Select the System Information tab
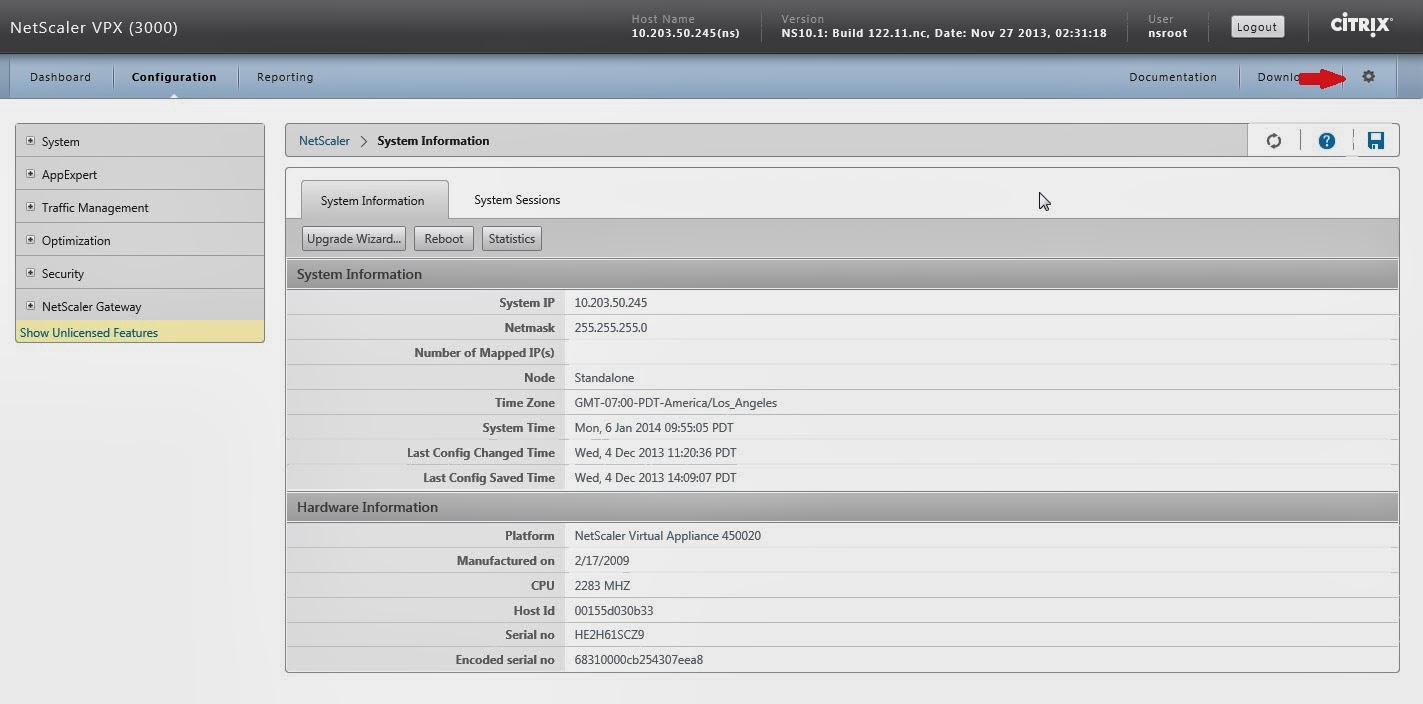 coord(373,200)
